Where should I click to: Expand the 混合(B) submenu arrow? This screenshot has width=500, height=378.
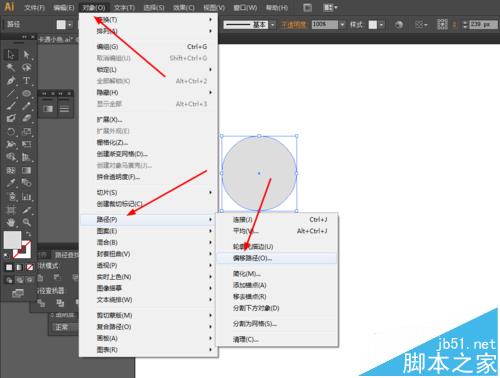pyautogui.click(x=210, y=242)
